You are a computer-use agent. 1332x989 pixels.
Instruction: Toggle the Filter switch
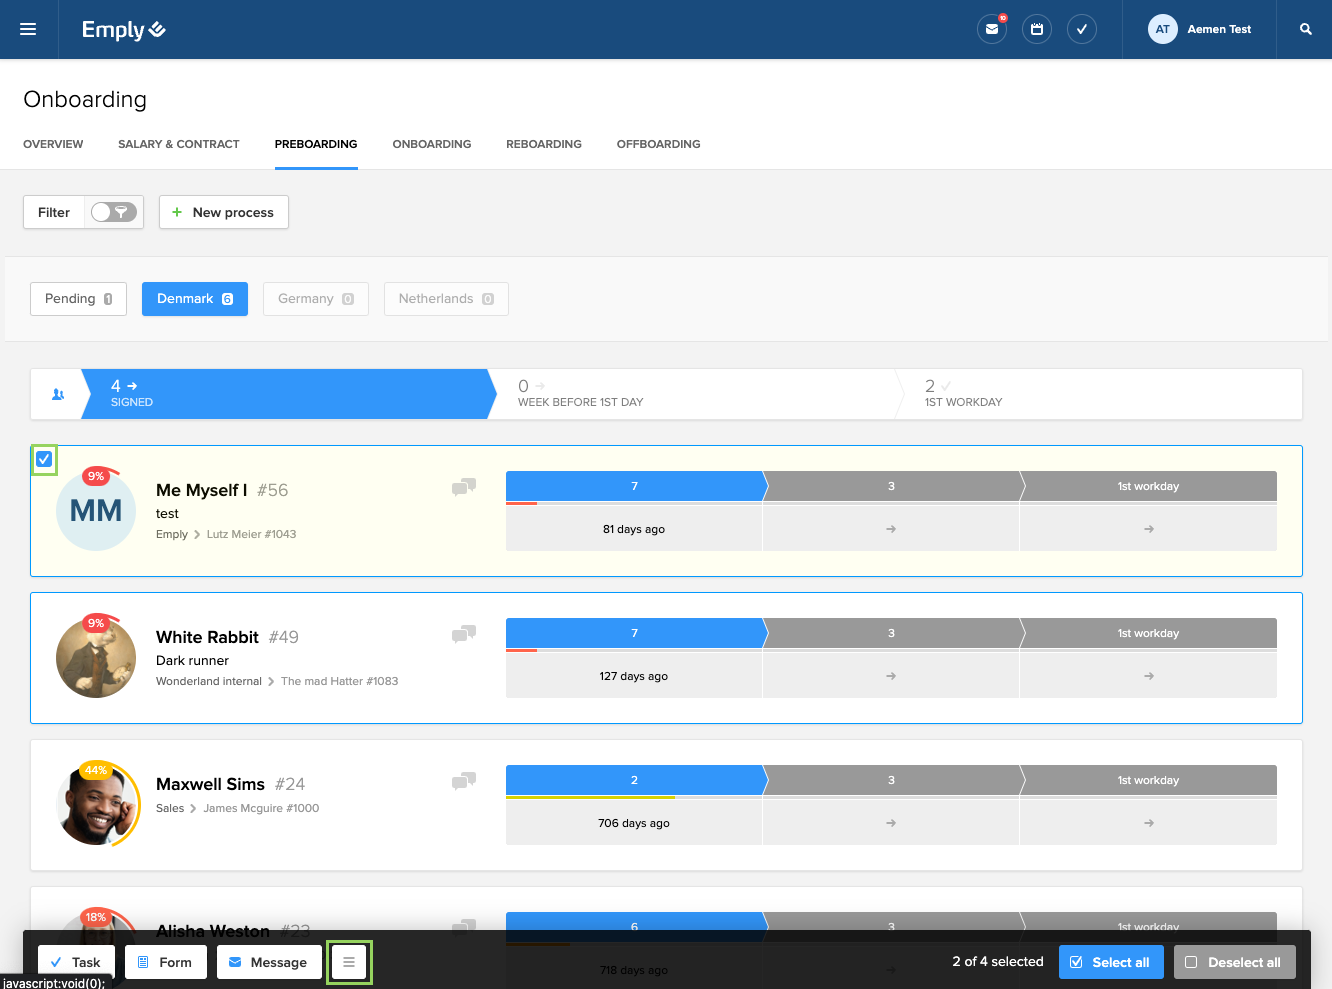tap(113, 212)
